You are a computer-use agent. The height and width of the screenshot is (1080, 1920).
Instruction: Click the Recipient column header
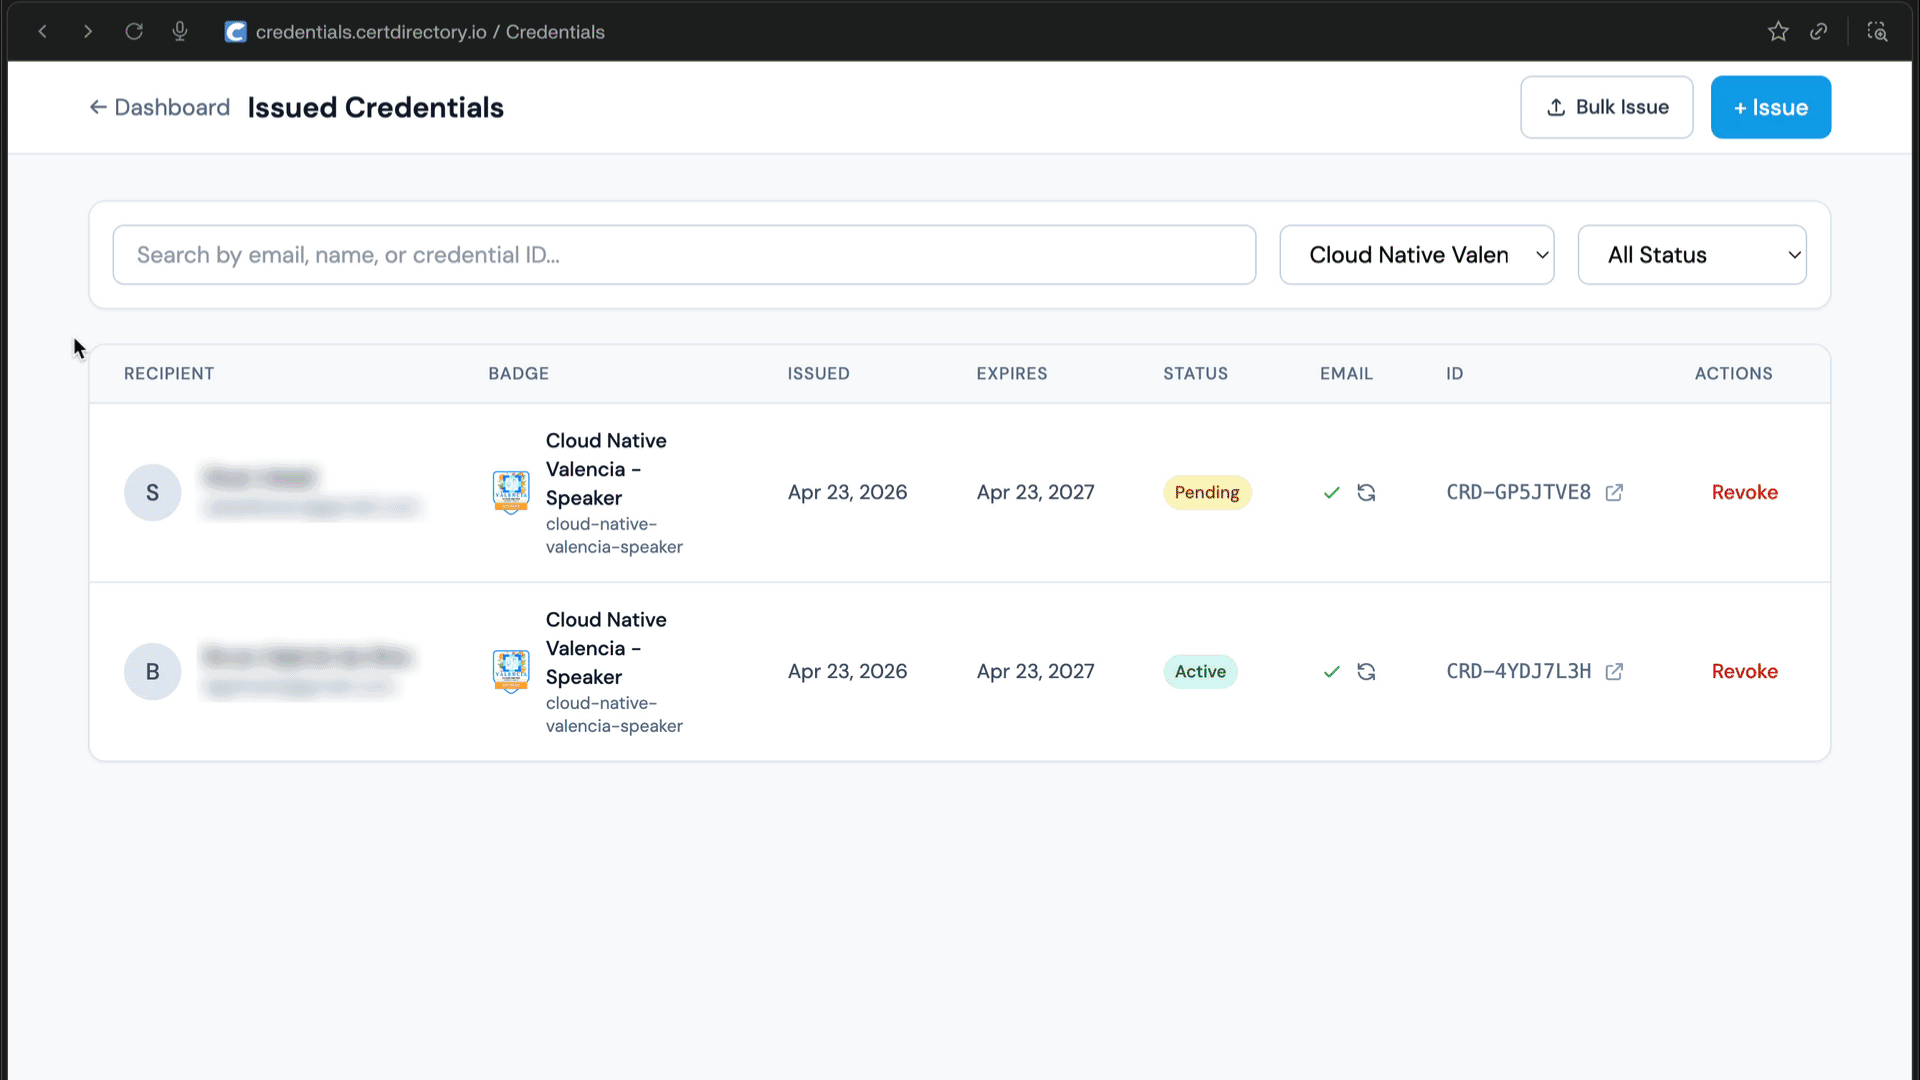coord(169,373)
